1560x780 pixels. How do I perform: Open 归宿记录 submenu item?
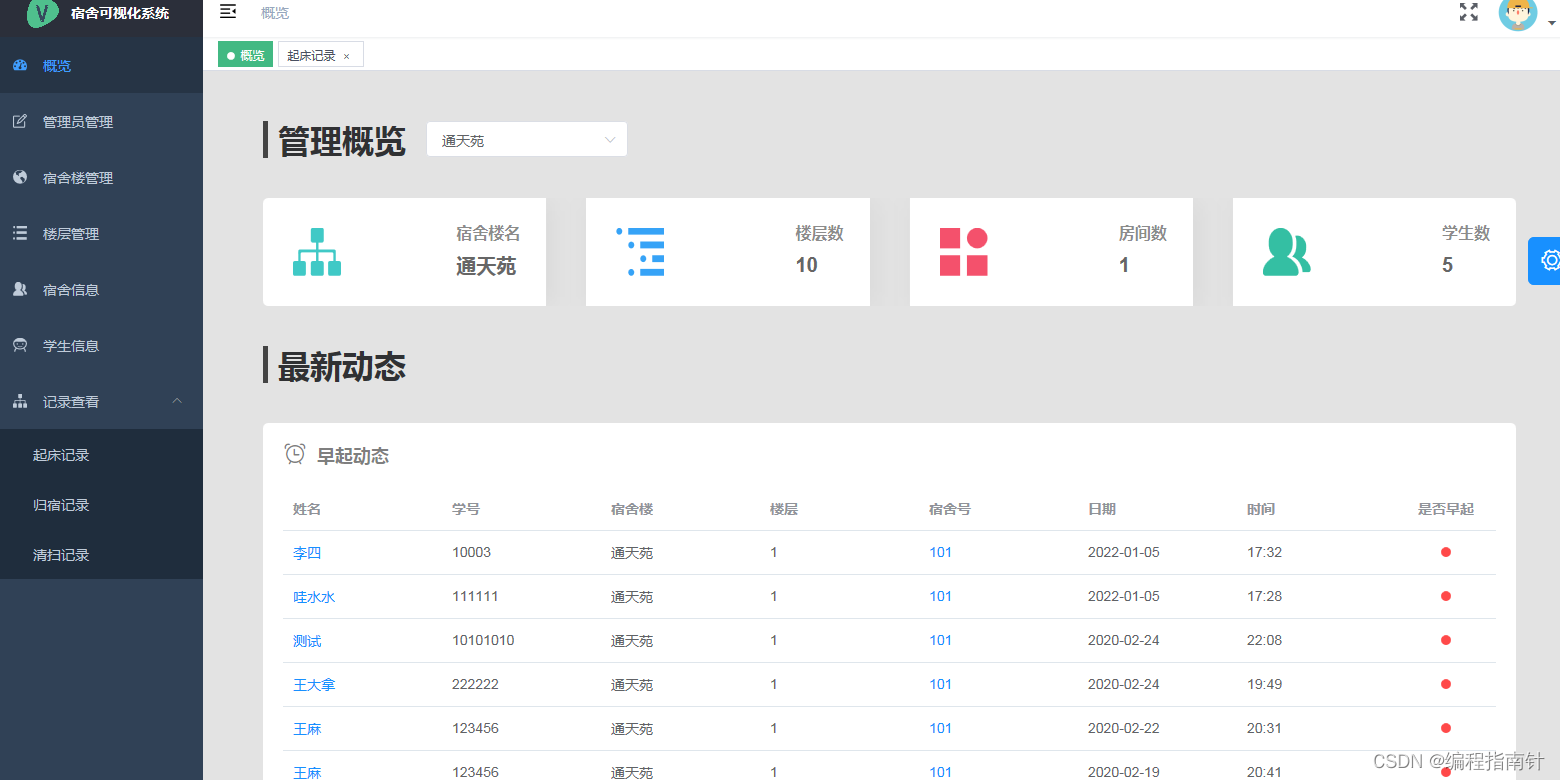click(101, 505)
